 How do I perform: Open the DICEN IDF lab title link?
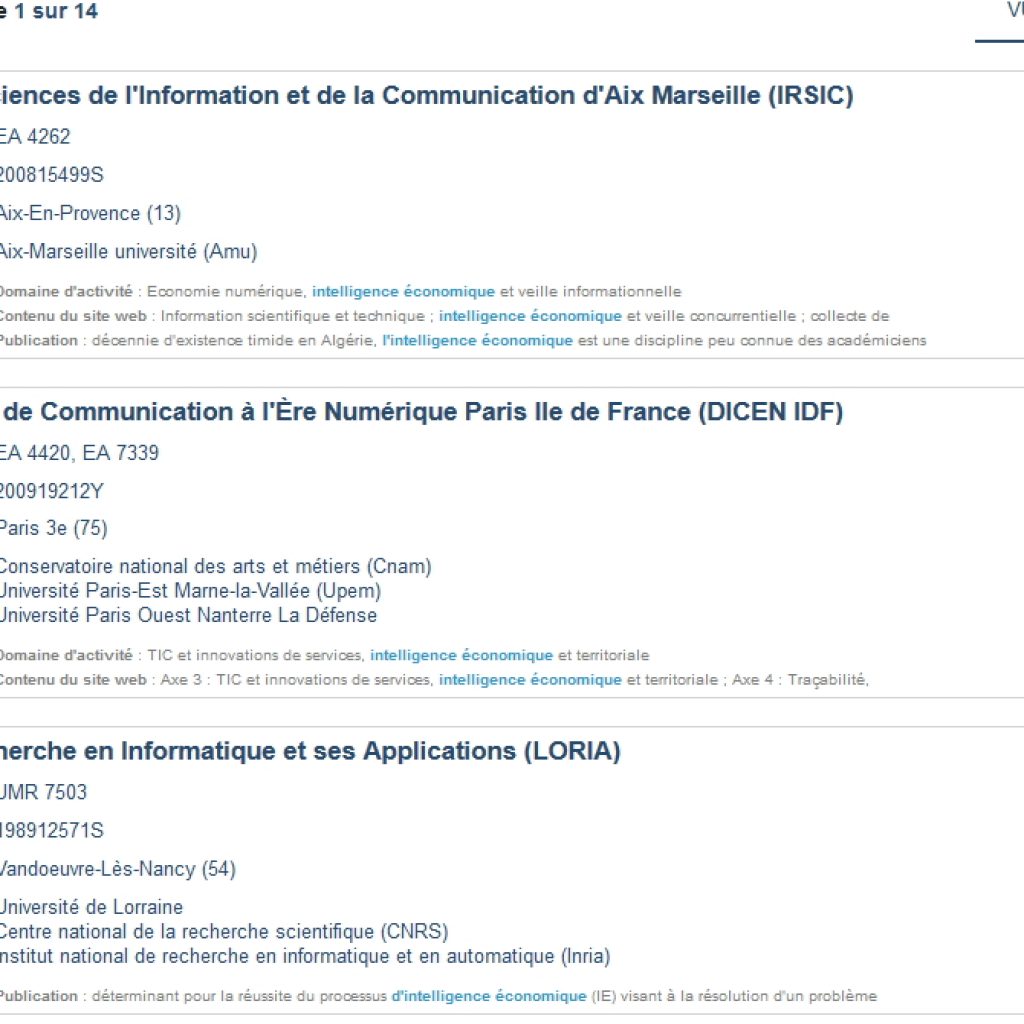coord(421,412)
